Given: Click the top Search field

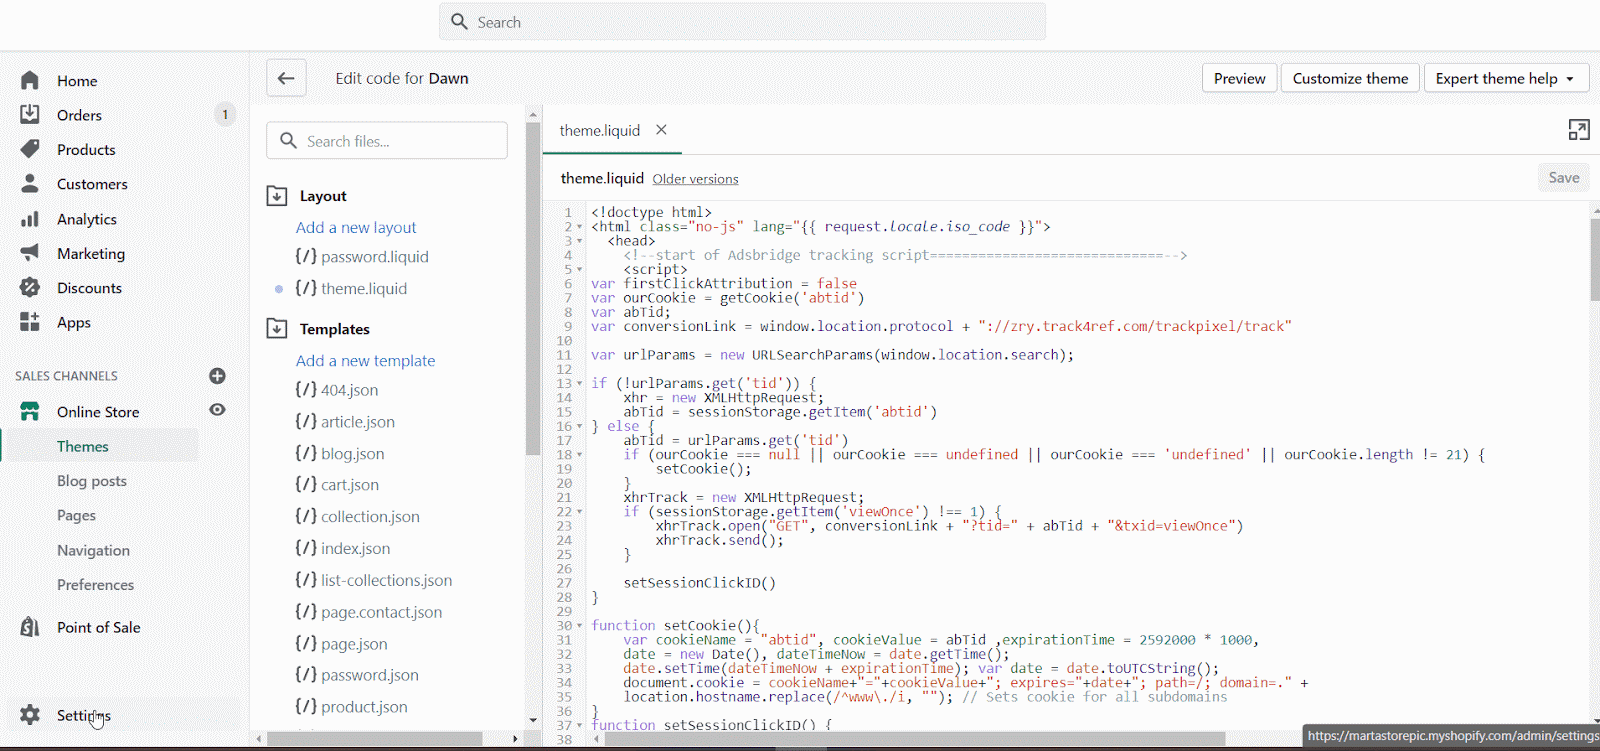Looking at the screenshot, I should click(x=742, y=22).
